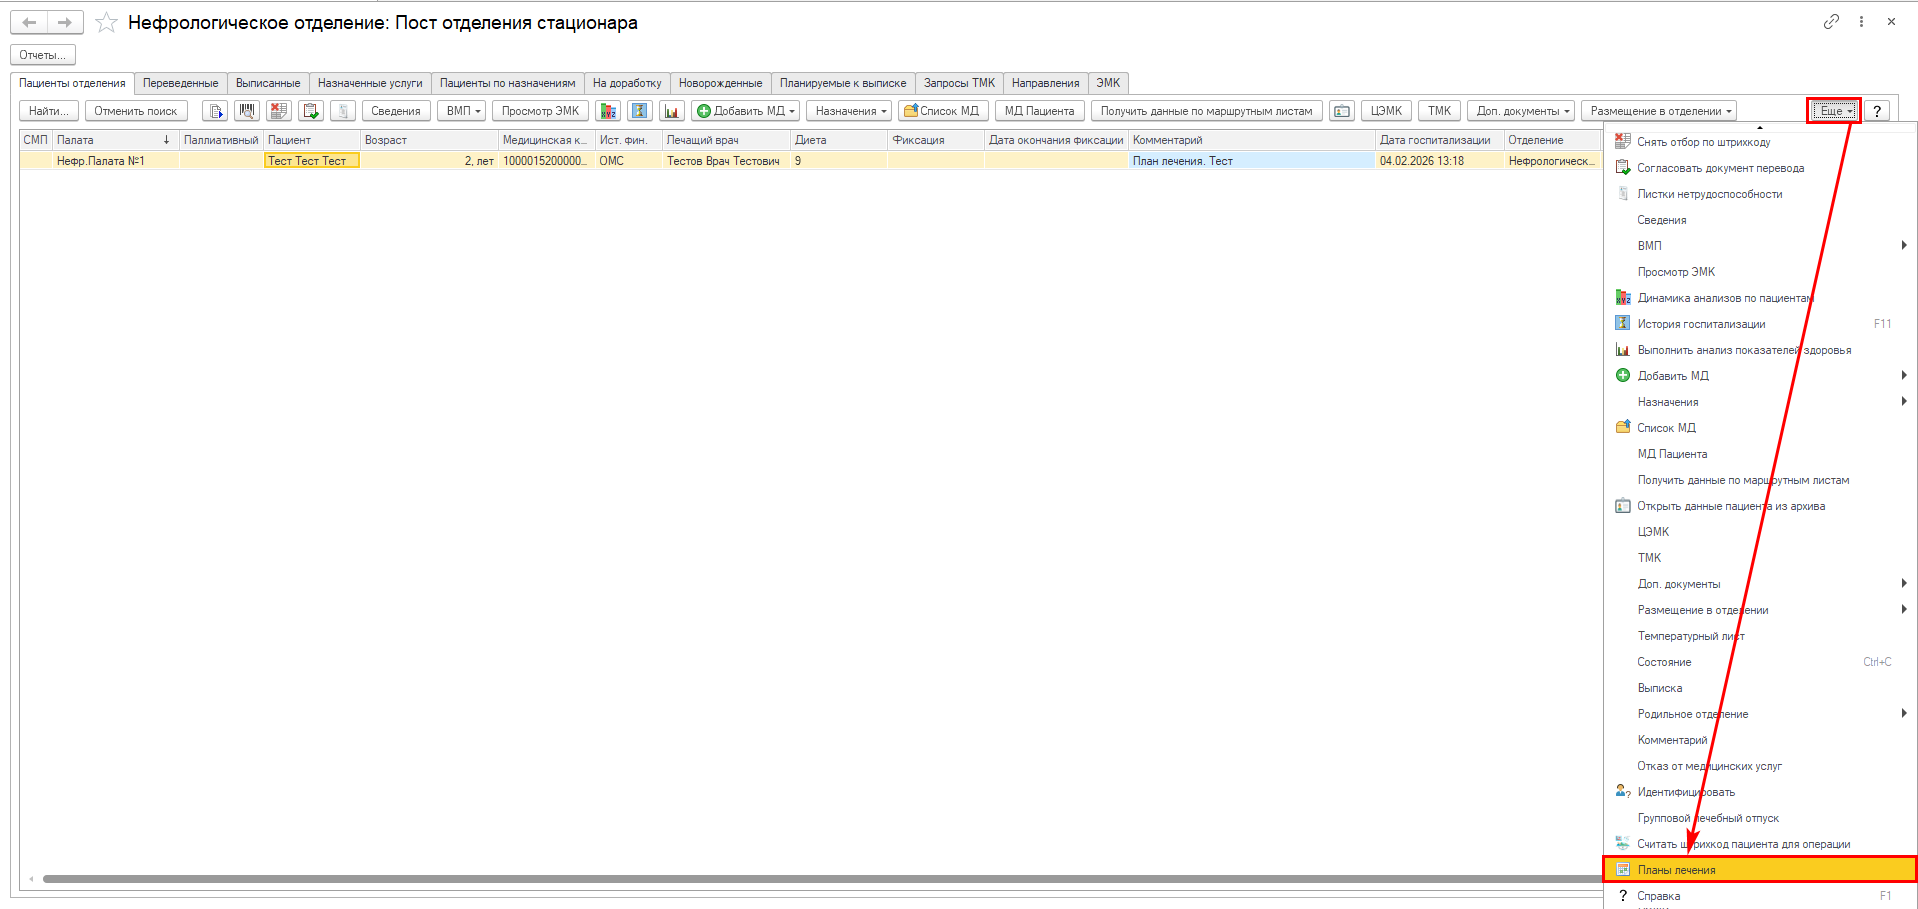Open the Добавить МД toolbar dropdown
This screenshot has width=1918, height=909.
pos(745,111)
